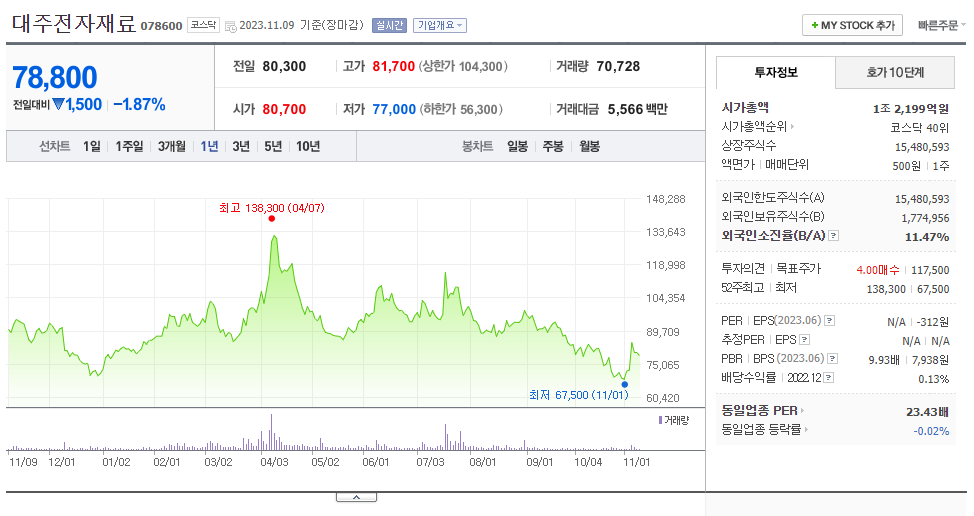Click the help icon beside PER EPS(2023.06)
Viewport: 974px width, 516px height.
[x=829, y=321]
